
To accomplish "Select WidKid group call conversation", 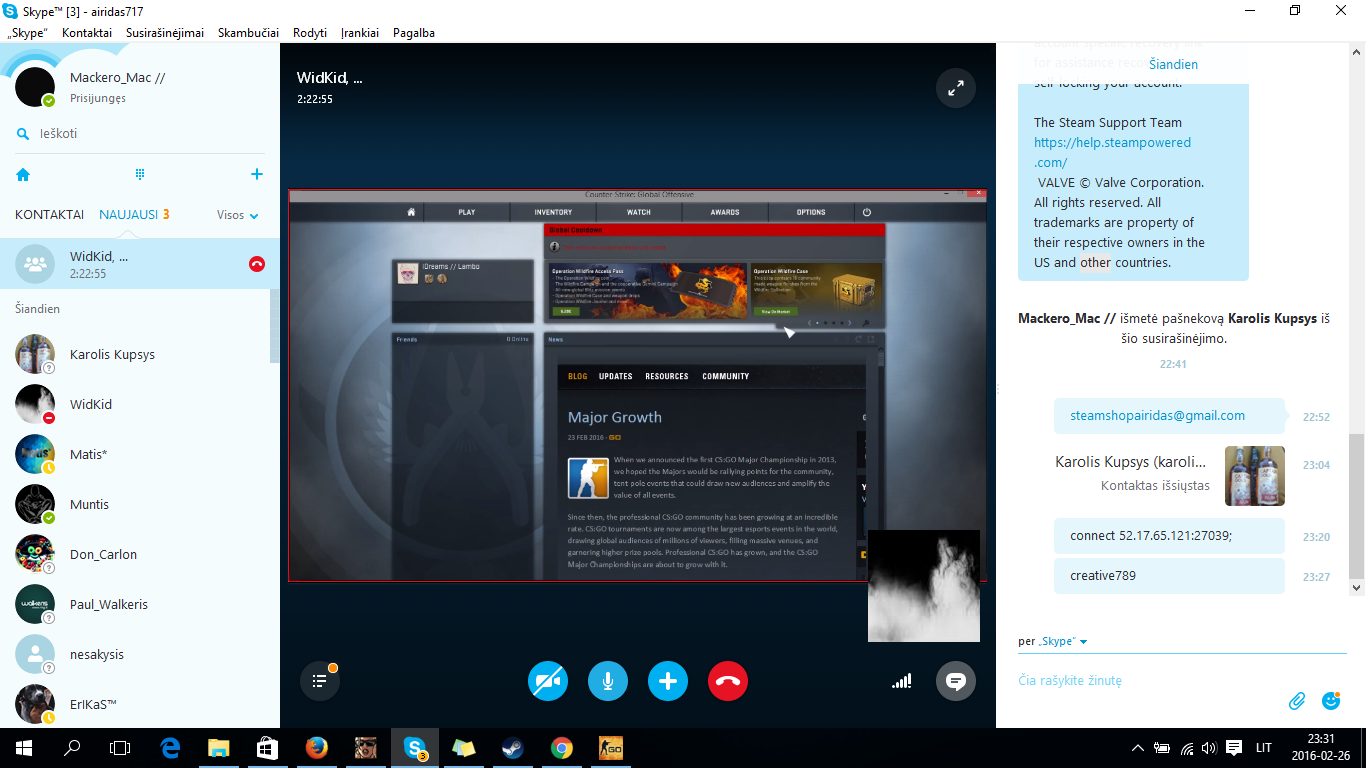I will point(140,264).
